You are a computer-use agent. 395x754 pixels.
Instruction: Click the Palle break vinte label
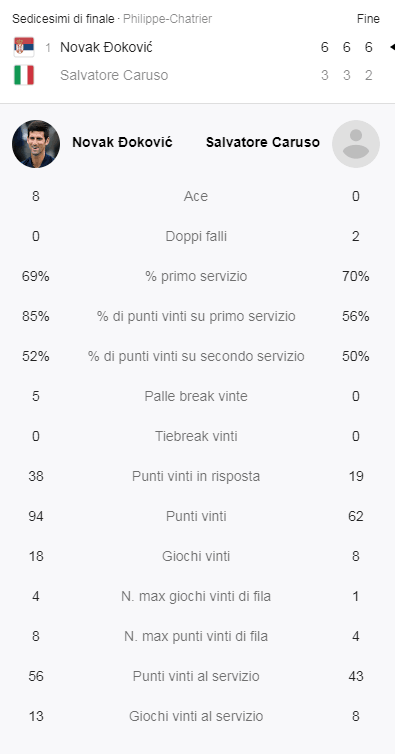click(x=196, y=396)
